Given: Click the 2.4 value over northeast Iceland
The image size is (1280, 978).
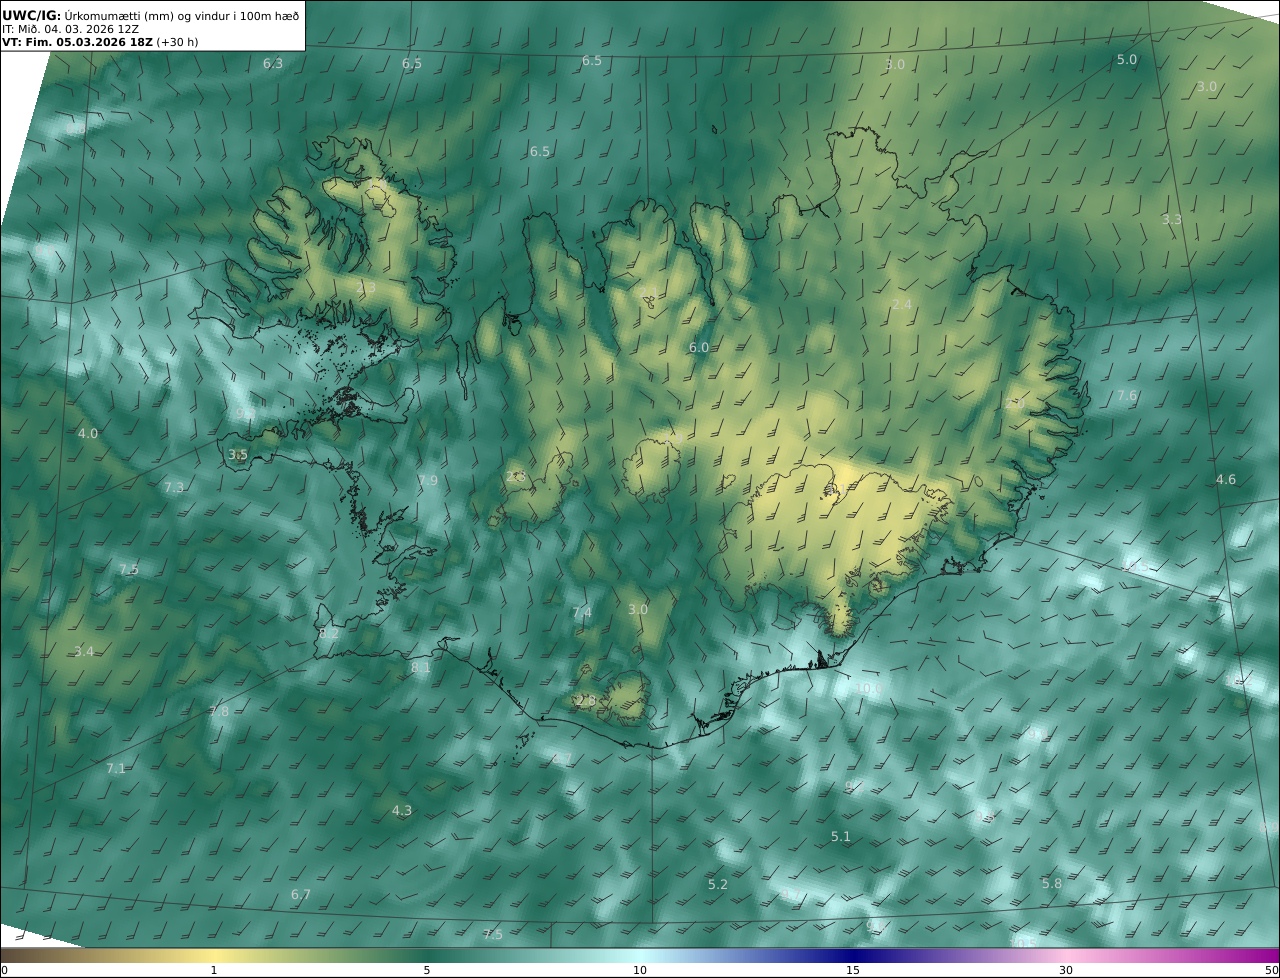Looking at the screenshot, I should (x=902, y=303).
